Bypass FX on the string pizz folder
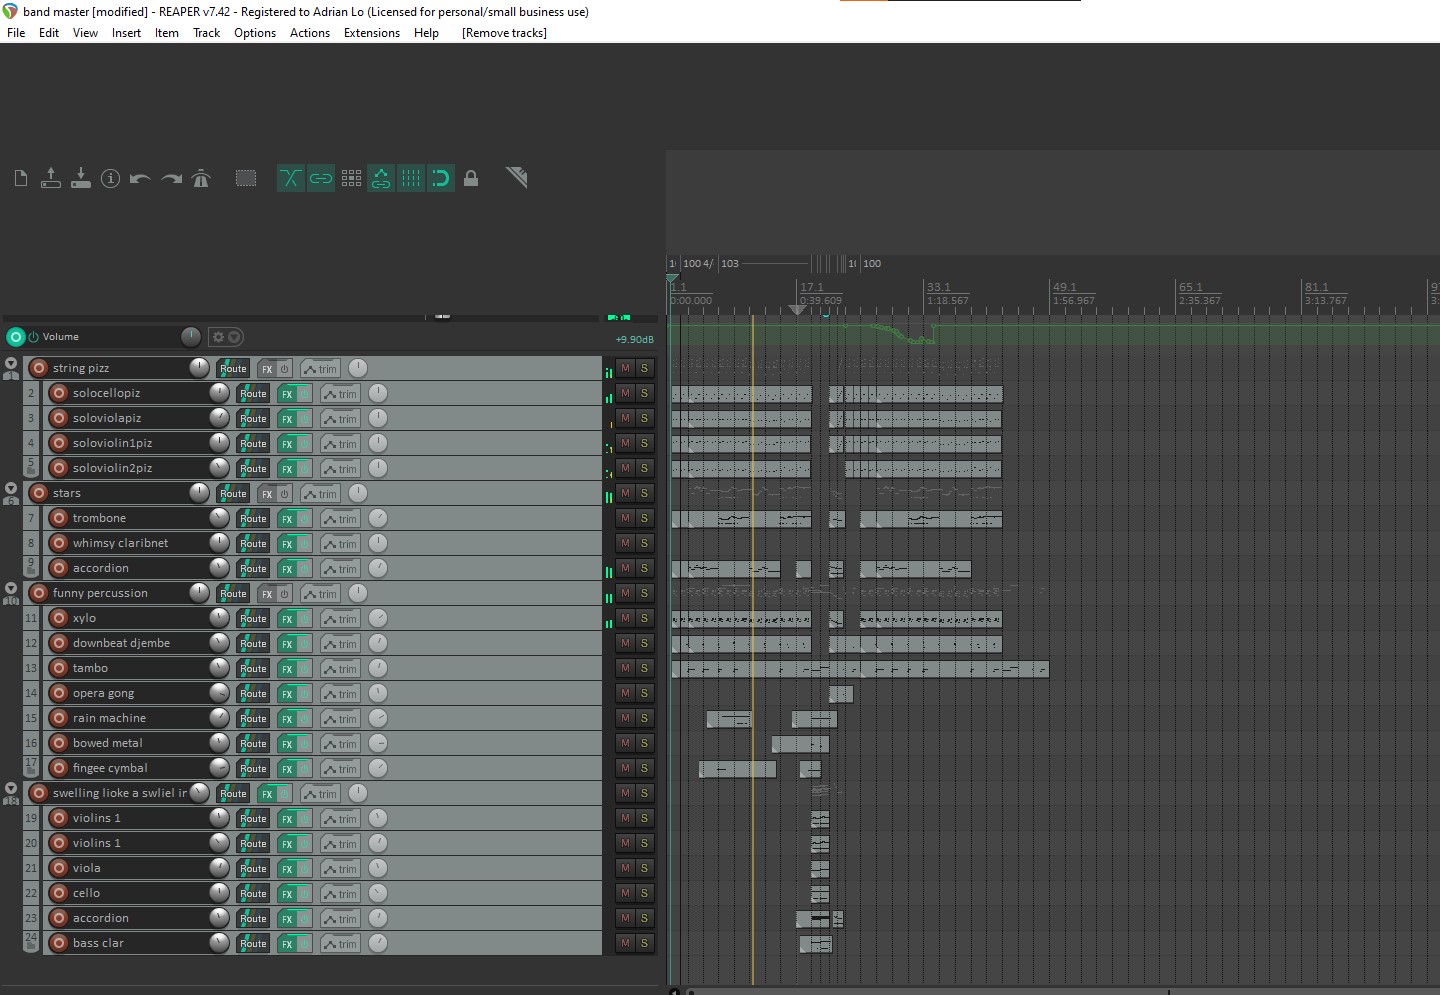This screenshot has width=1440, height=995. point(285,369)
